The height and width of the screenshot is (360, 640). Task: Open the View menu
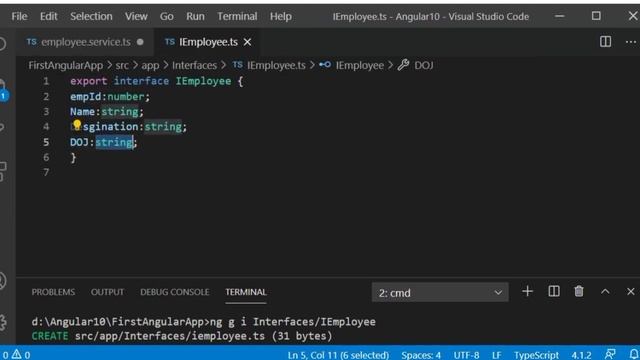point(136,16)
